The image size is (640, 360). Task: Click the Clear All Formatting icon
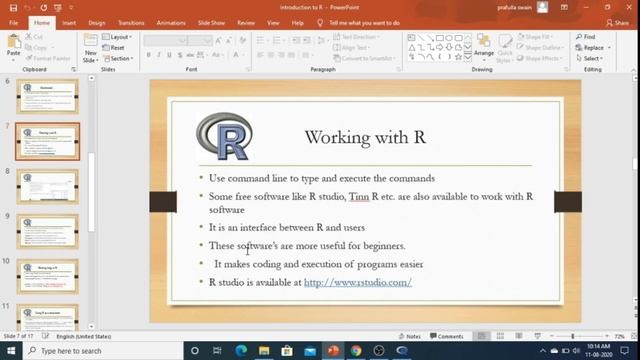pyautogui.click(x=242, y=40)
